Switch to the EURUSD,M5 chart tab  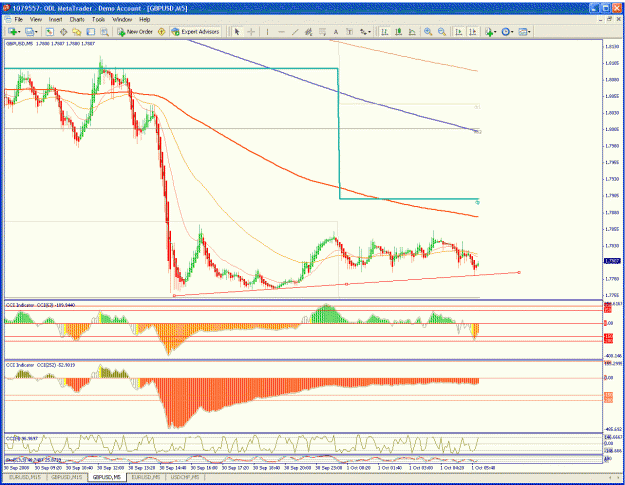point(145,477)
